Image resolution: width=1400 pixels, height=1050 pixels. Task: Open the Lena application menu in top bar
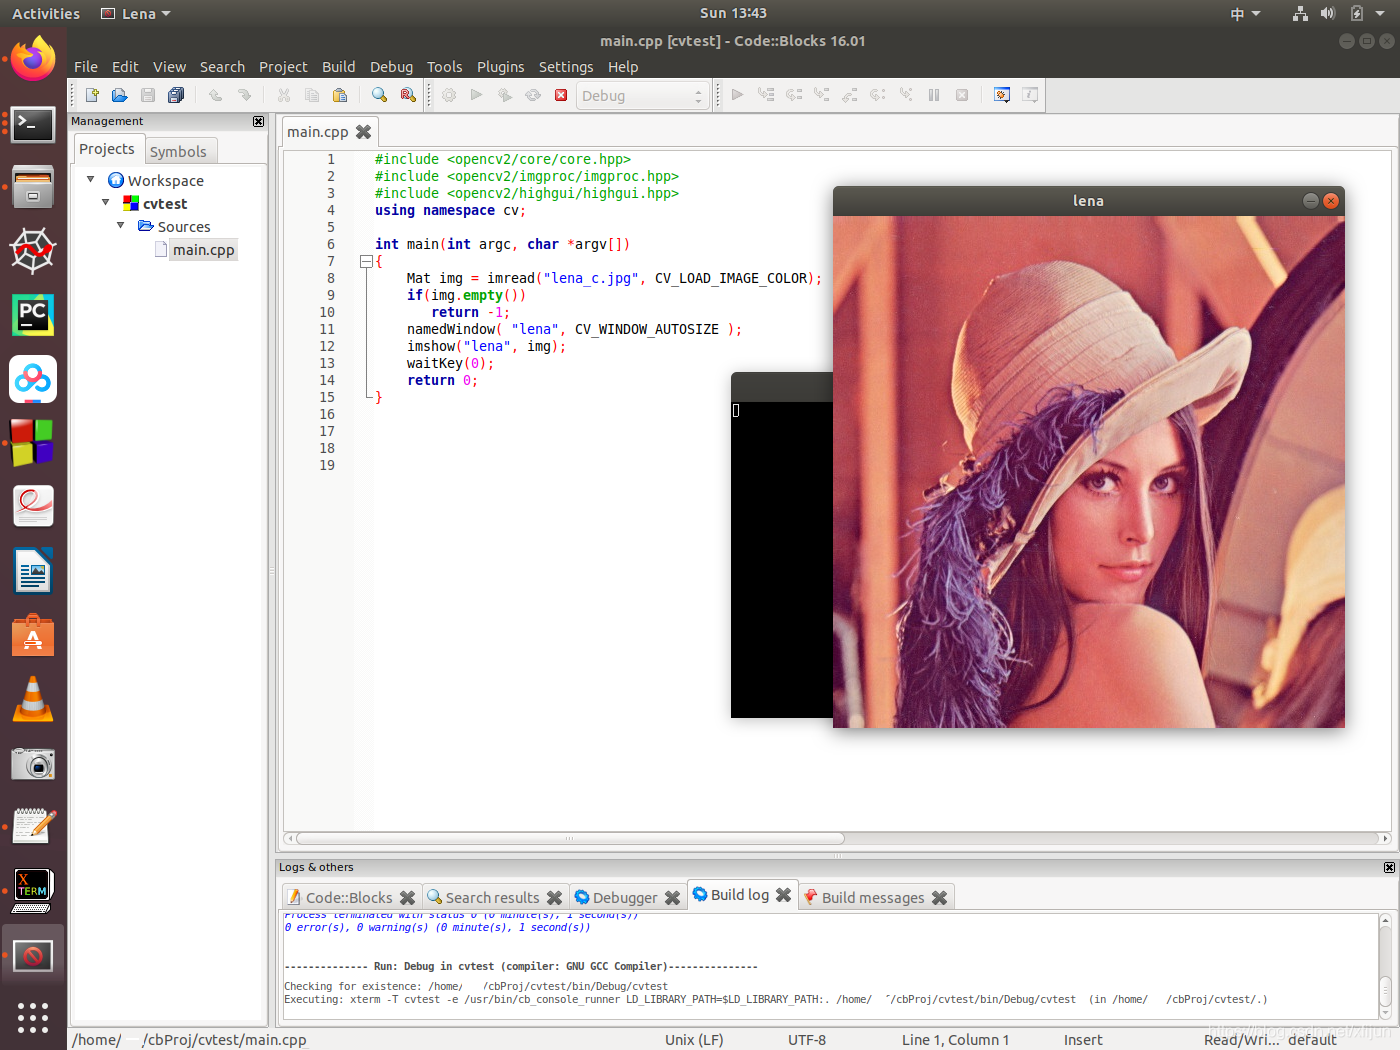136,14
